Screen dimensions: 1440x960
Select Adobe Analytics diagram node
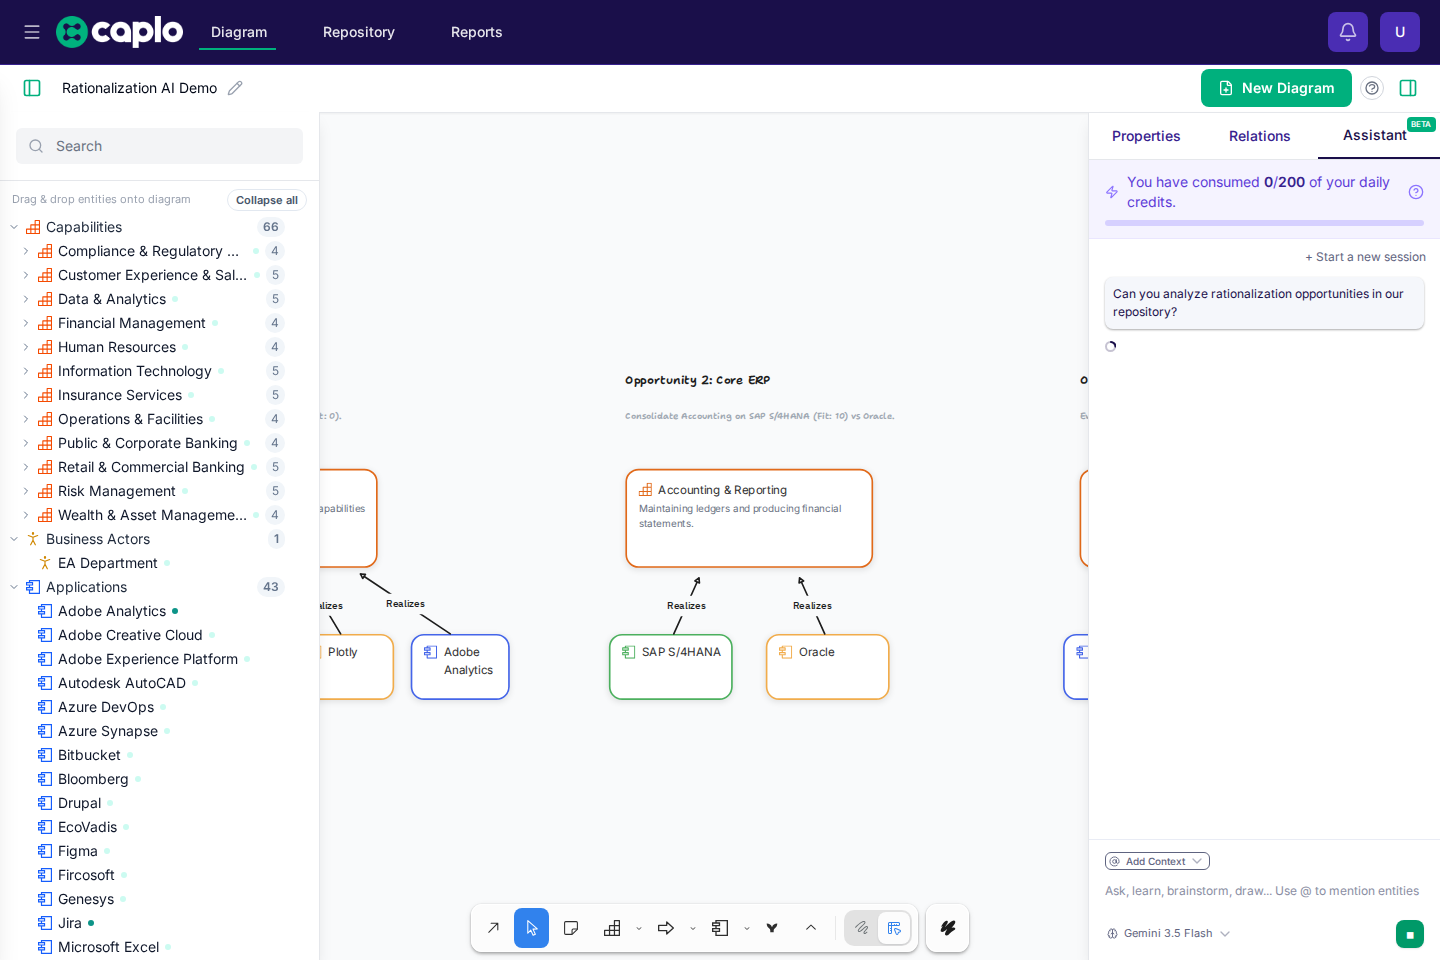pyautogui.click(x=460, y=667)
